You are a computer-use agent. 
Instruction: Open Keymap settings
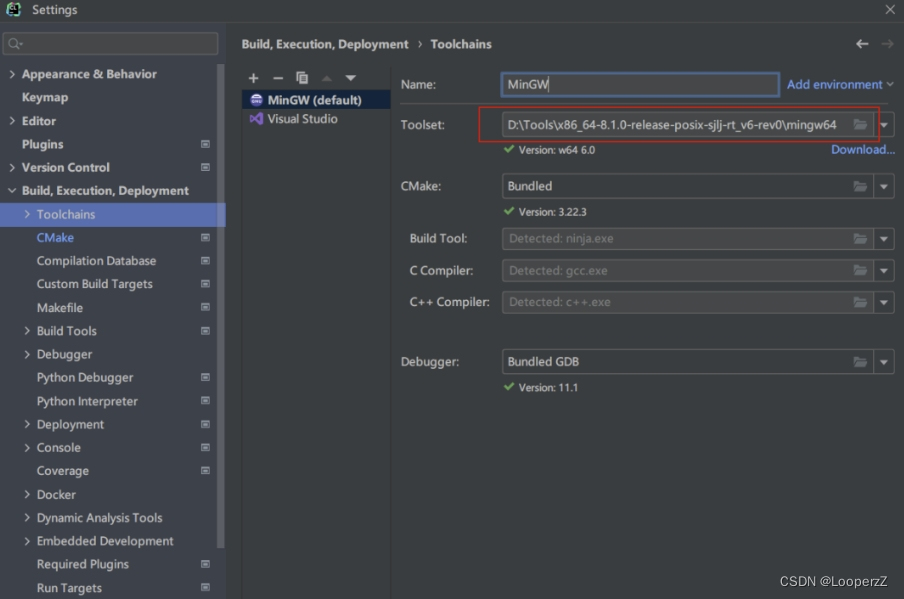(45, 97)
